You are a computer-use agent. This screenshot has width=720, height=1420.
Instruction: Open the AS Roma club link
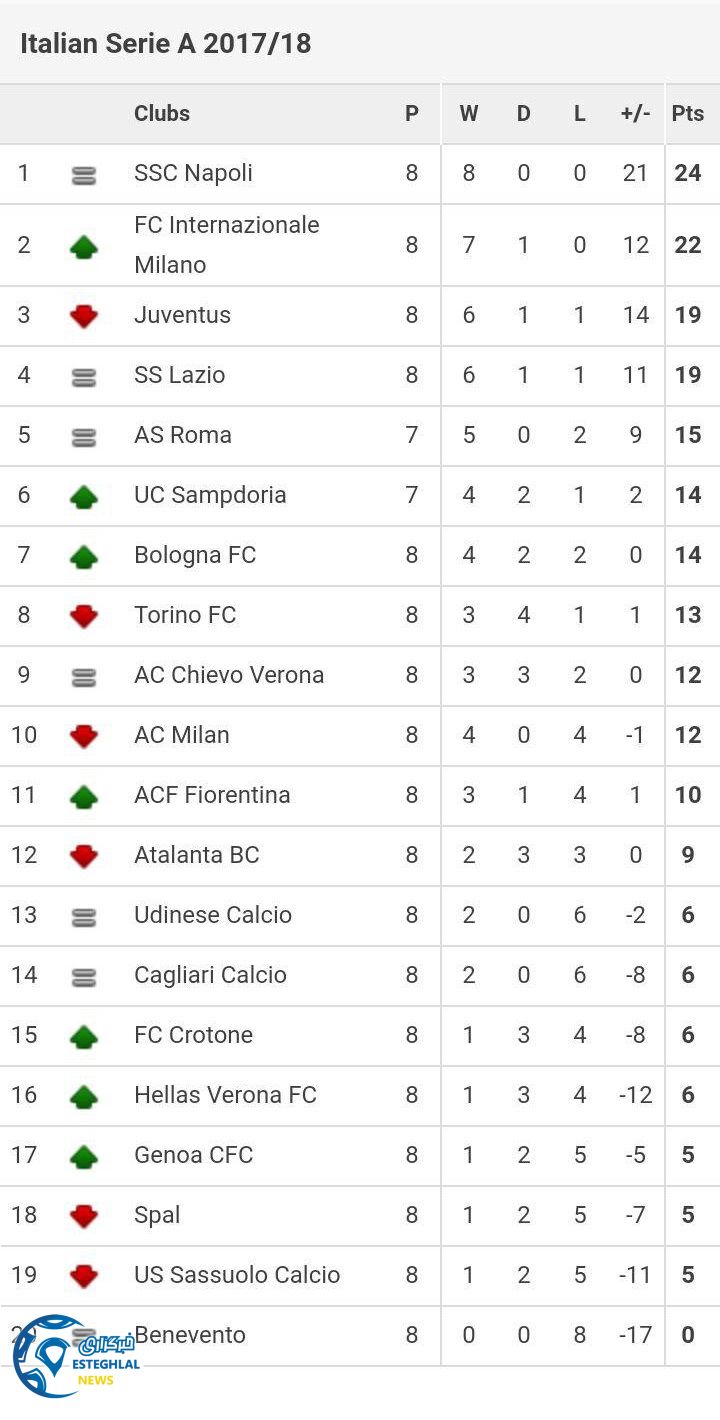(x=183, y=435)
